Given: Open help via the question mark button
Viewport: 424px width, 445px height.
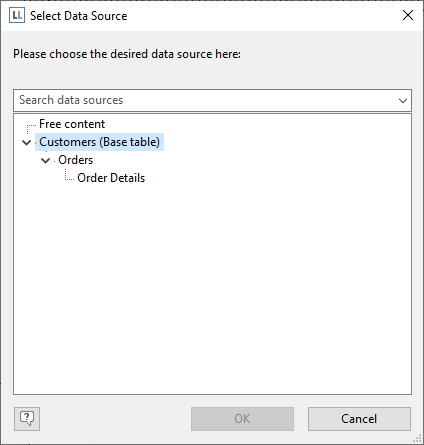Looking at the screenshot, I should pos(27,419).
